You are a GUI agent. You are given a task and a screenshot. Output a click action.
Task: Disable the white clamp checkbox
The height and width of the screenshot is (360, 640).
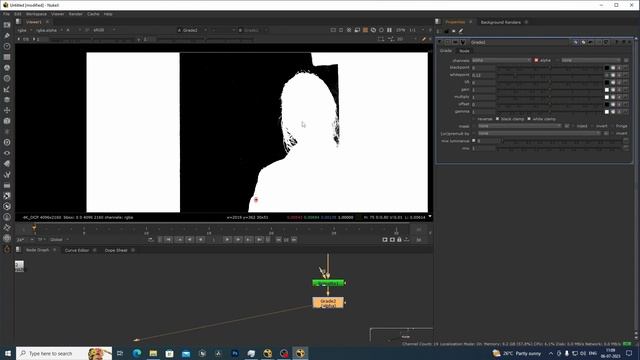(x=529, y=119)
